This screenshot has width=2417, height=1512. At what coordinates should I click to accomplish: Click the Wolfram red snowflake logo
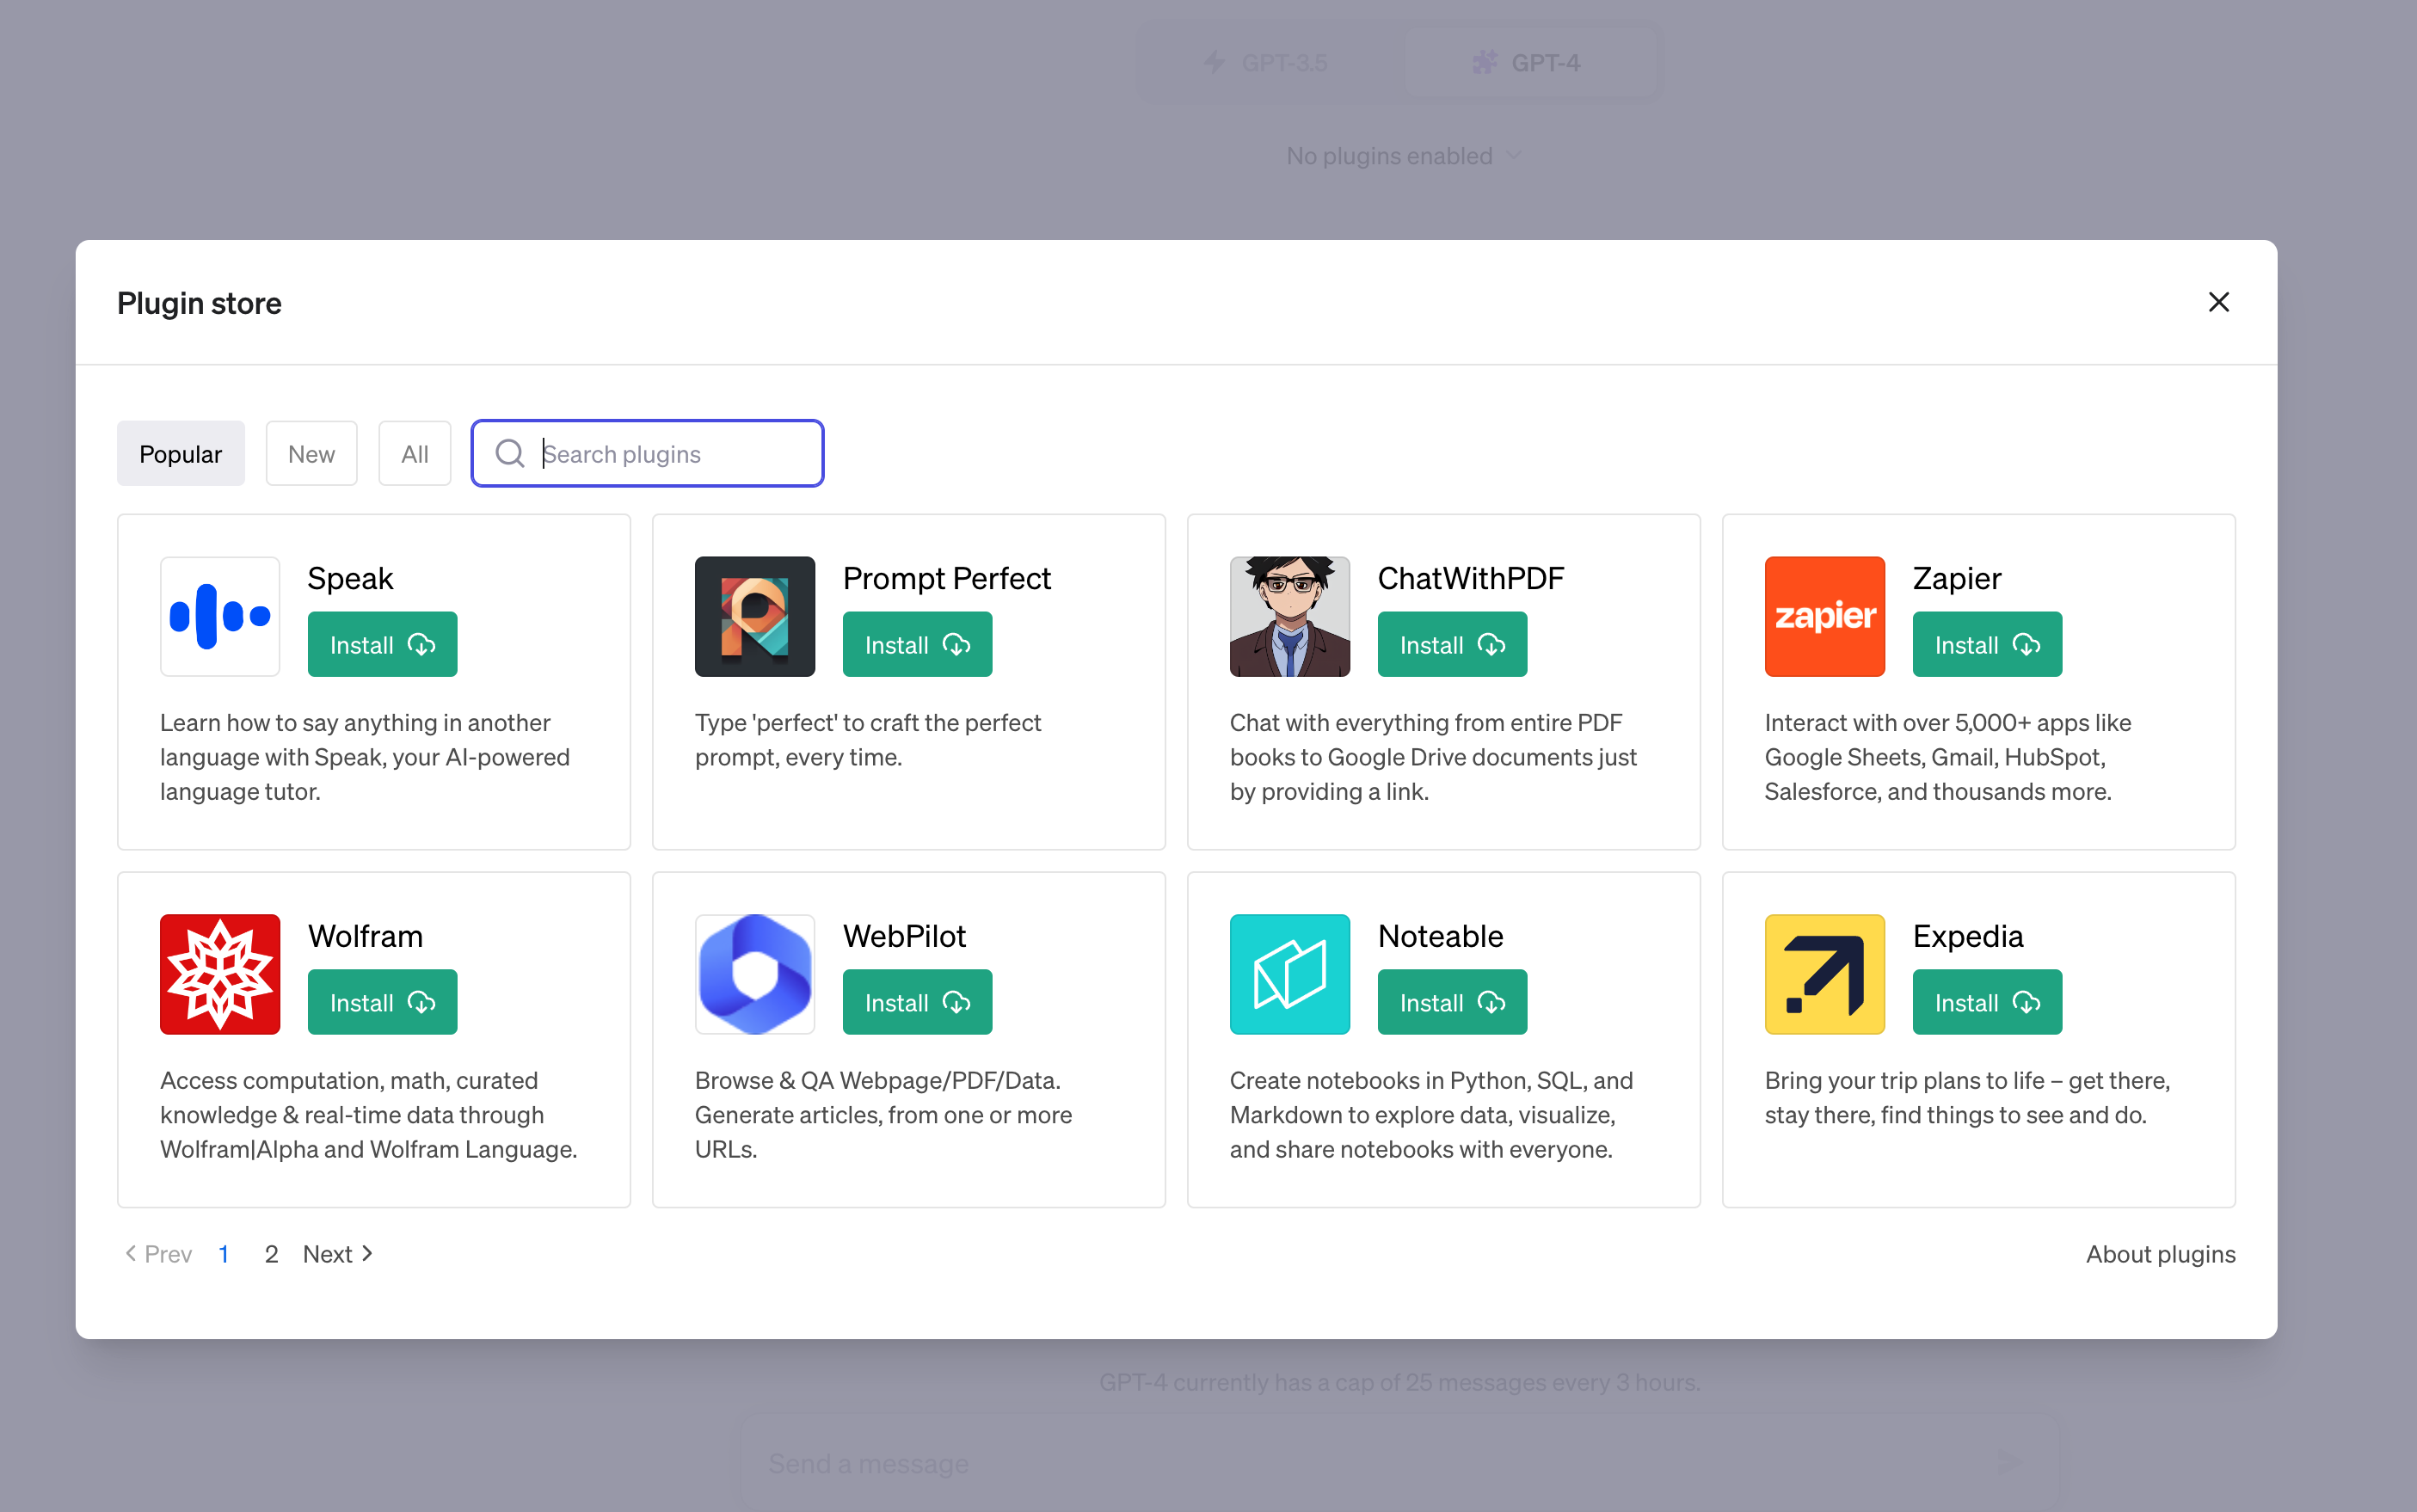pyautogui.click(x=220, y=974)
